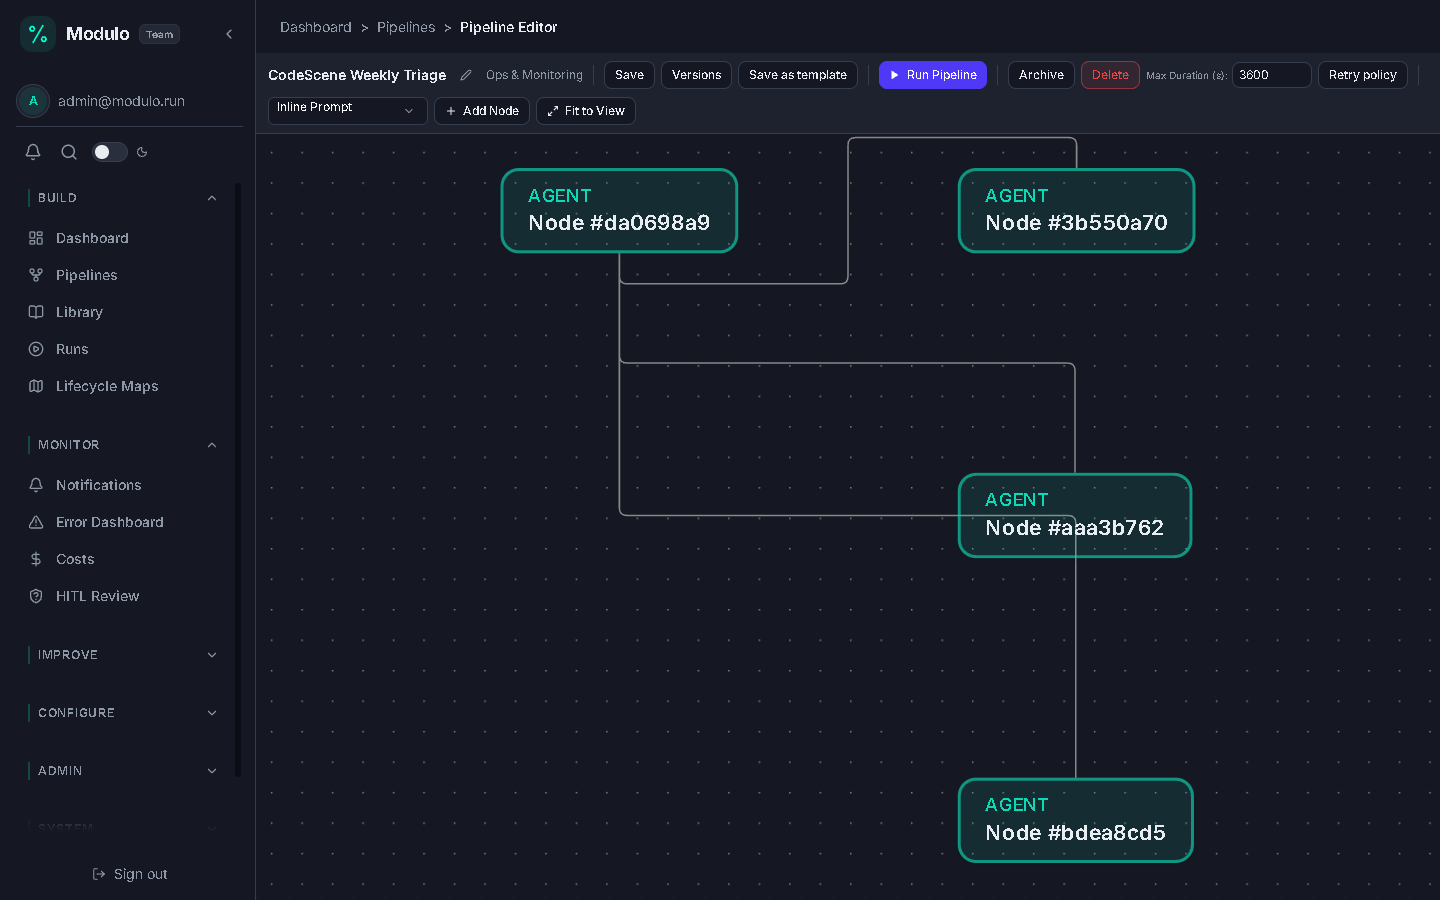Click Save as template
Image resolution: width=1440 pixels, height=900 pixels.
[797, 75]
